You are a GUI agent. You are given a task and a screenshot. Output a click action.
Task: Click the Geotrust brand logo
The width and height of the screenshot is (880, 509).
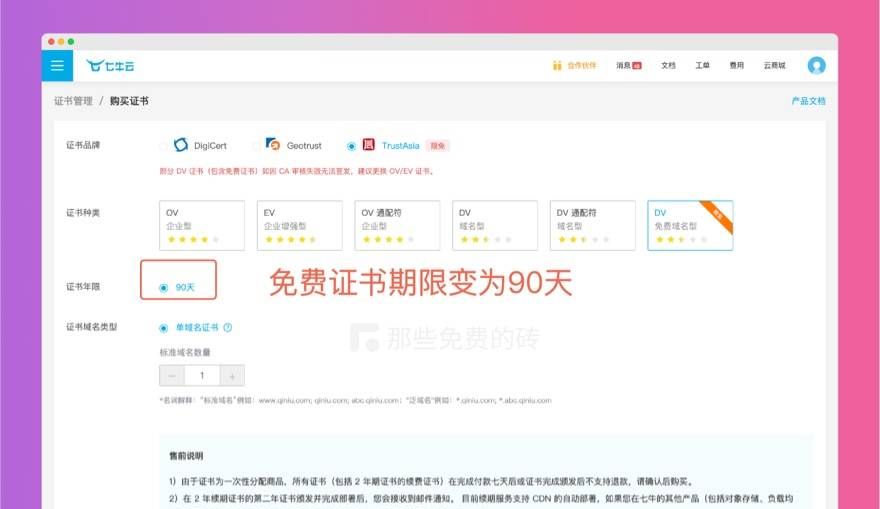(x=273, y=144)
